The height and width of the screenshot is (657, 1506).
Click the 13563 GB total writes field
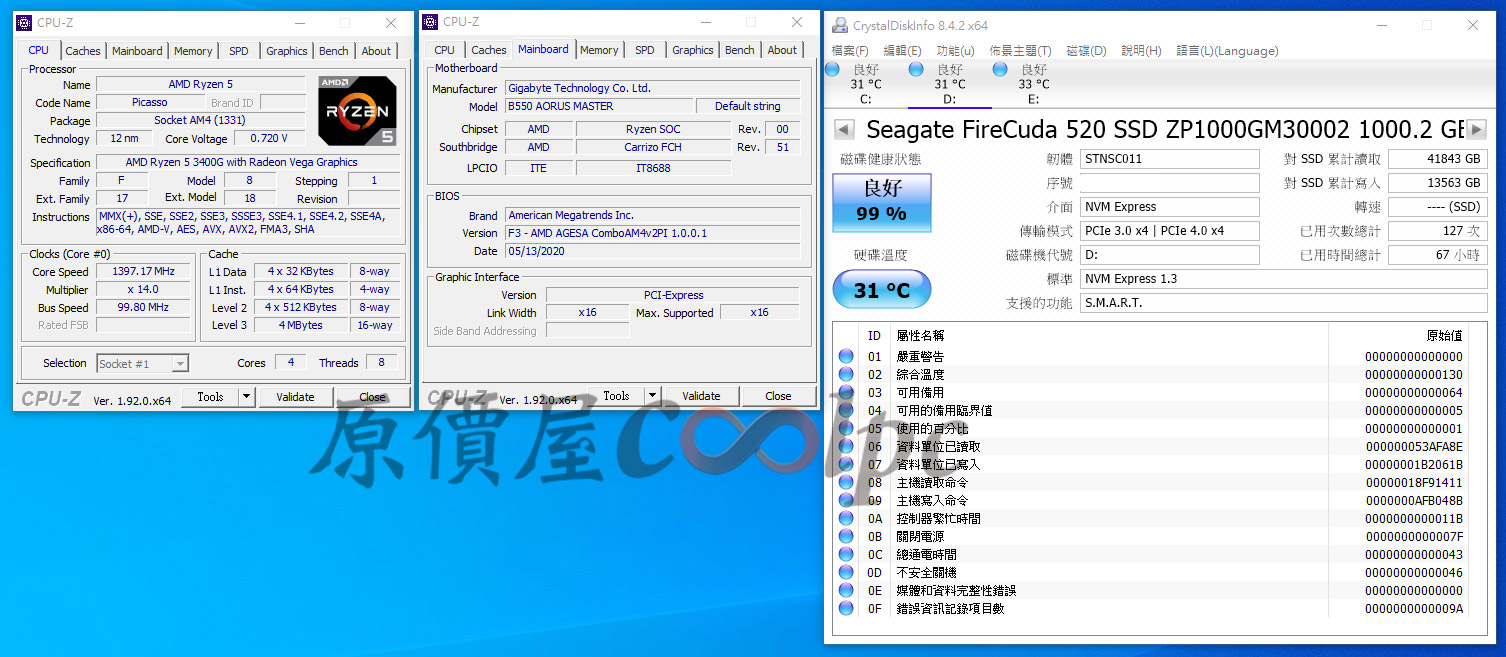pos(1438,183)
